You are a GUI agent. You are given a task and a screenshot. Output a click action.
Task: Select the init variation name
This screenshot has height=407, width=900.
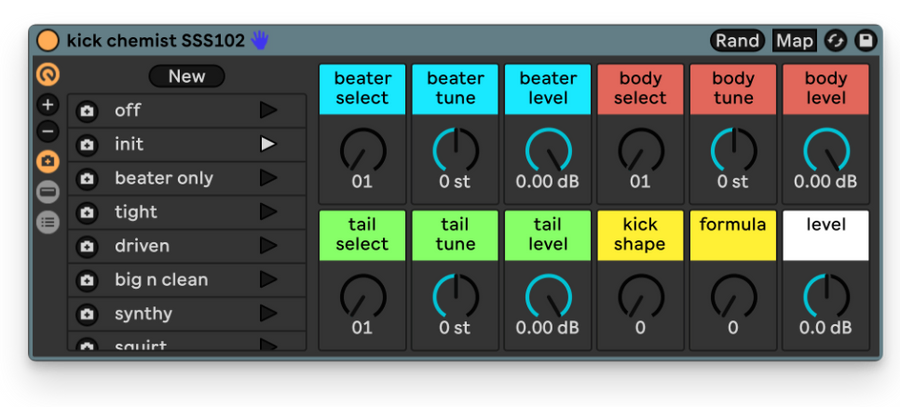[x=129, y=144]
